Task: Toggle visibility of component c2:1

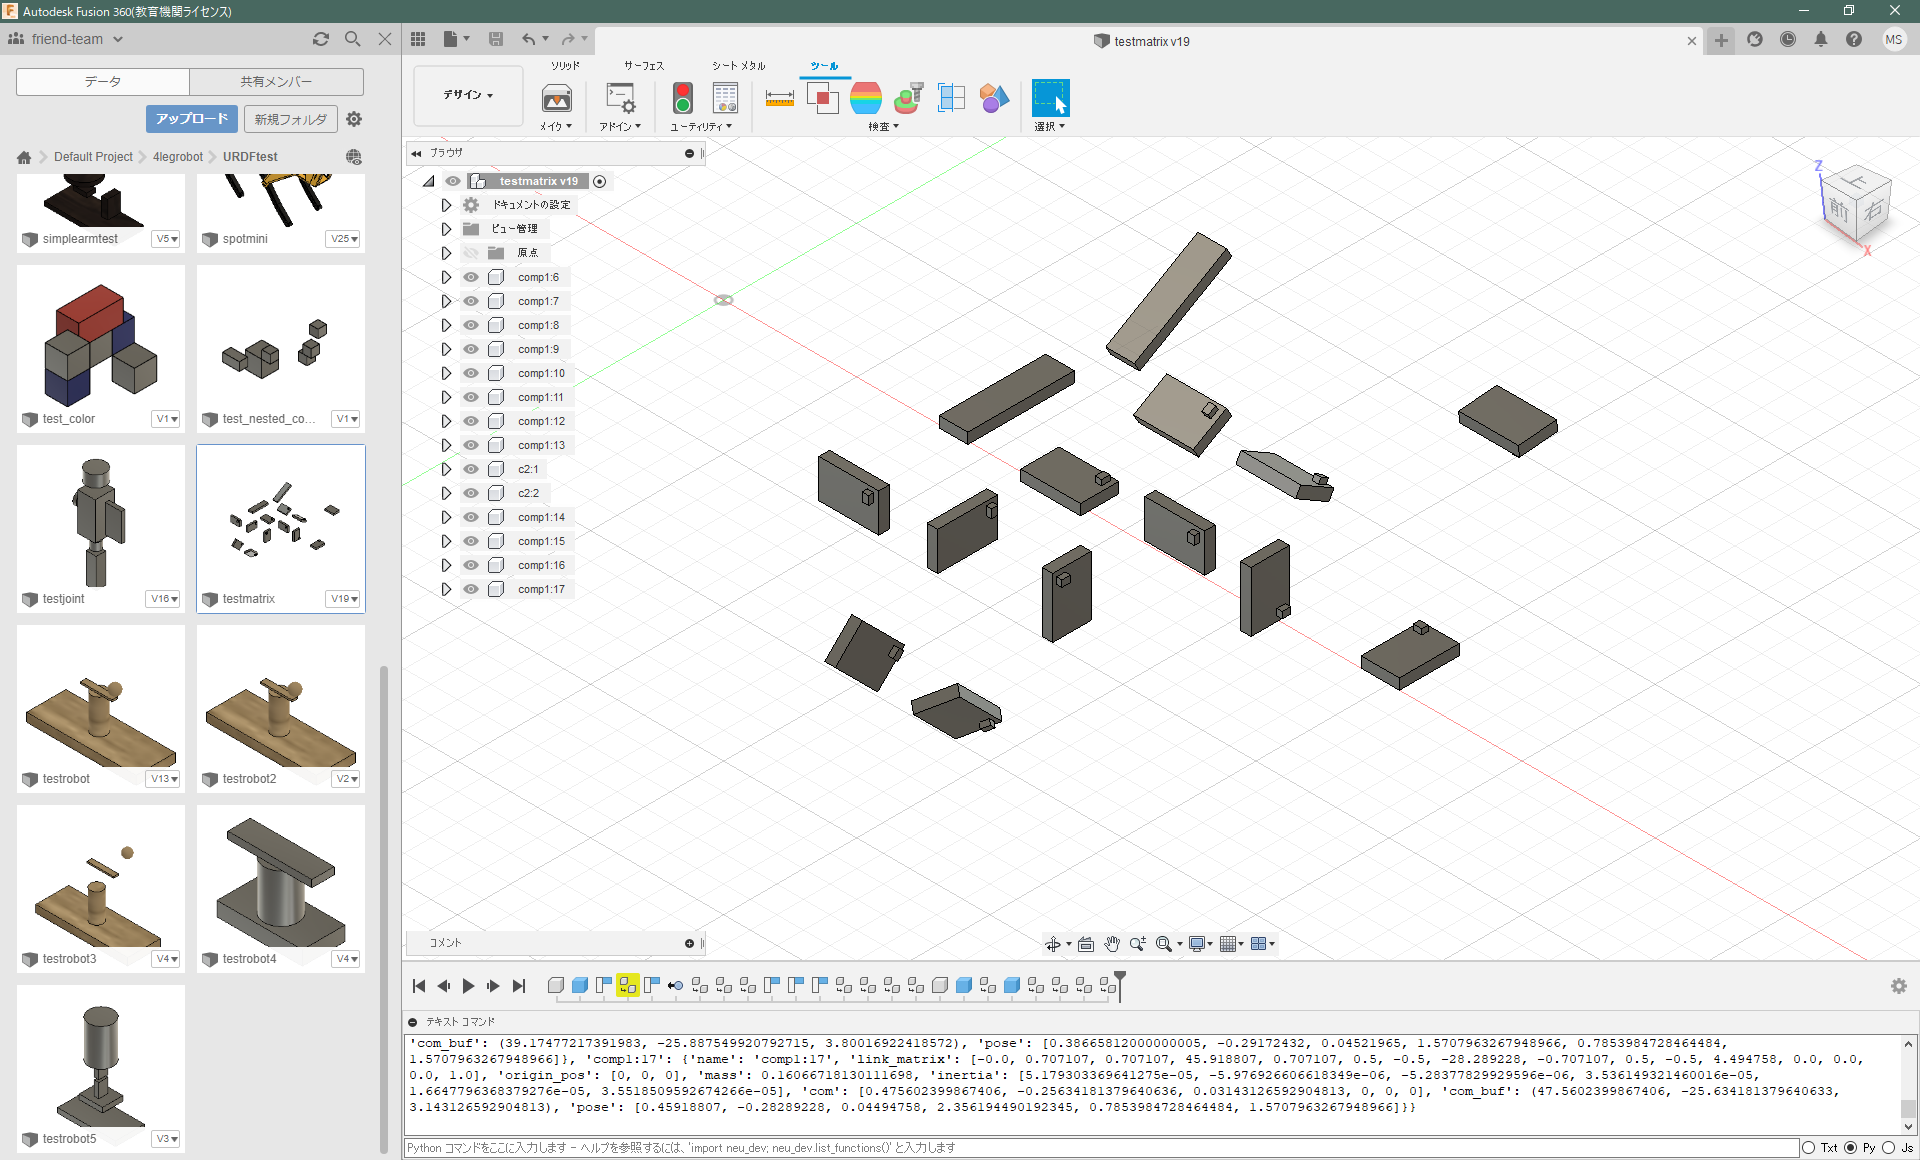Action: tap(470, 469)
